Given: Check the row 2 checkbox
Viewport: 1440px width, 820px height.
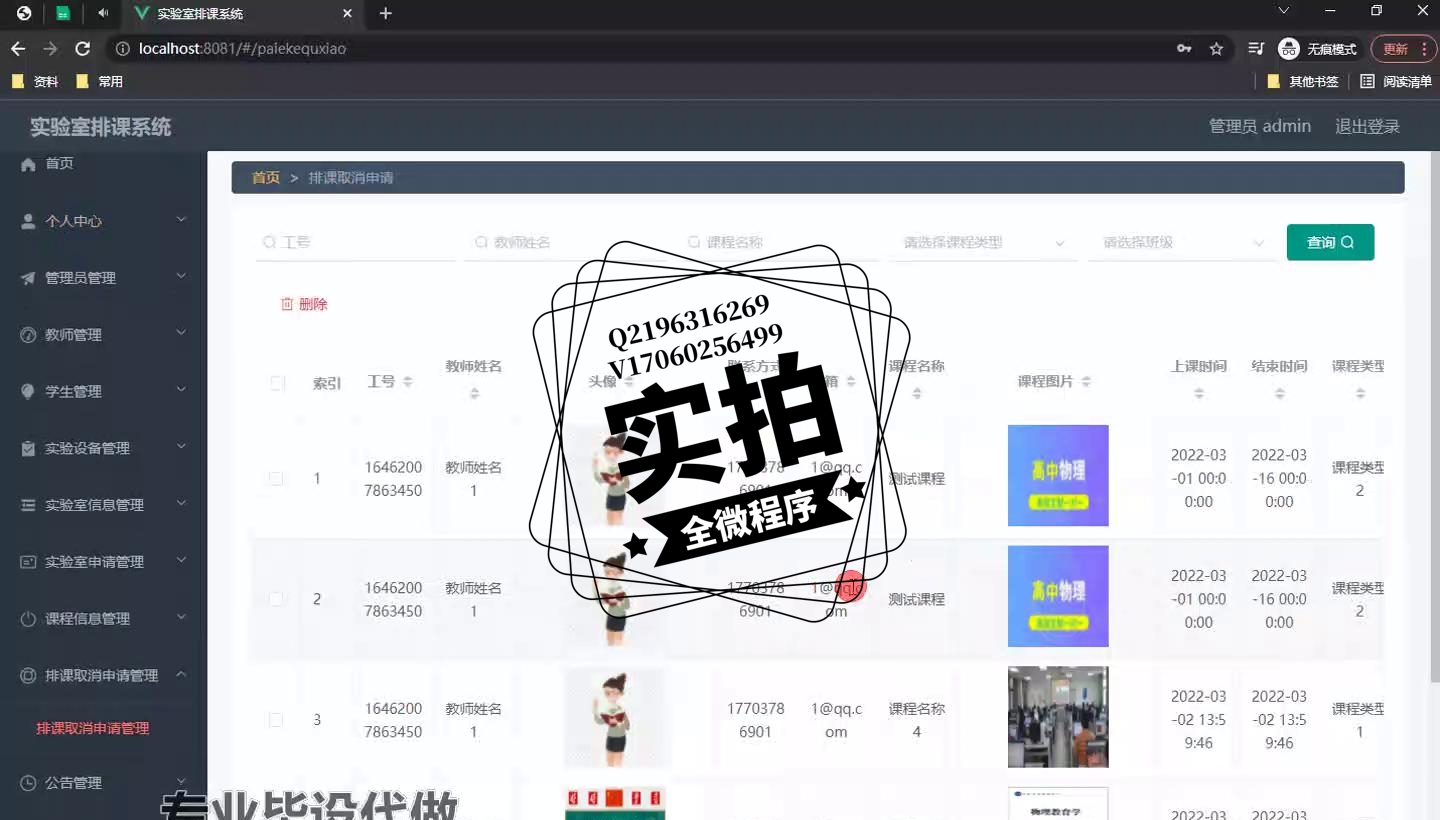Looking at the screenshot, I should coord(276,599).
